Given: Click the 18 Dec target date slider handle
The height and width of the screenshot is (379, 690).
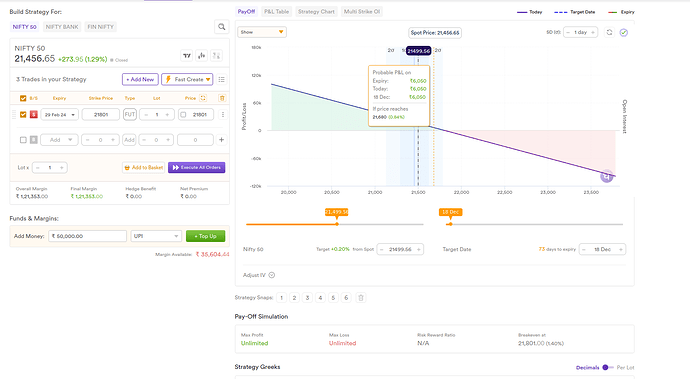Looking at the screenshot, I should pos(450,224).
